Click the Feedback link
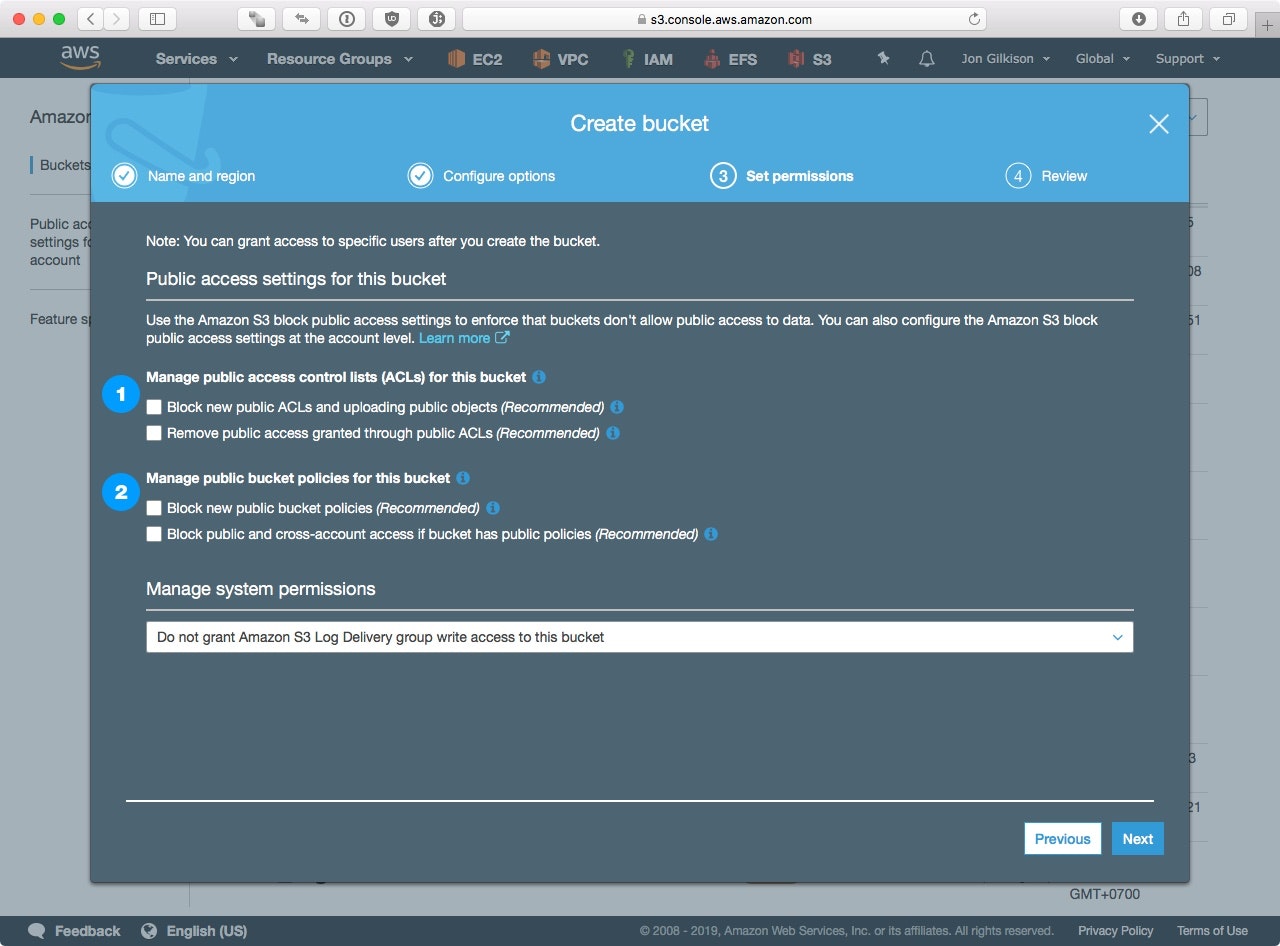The image size is (1280, 946). tap(87, 931)
